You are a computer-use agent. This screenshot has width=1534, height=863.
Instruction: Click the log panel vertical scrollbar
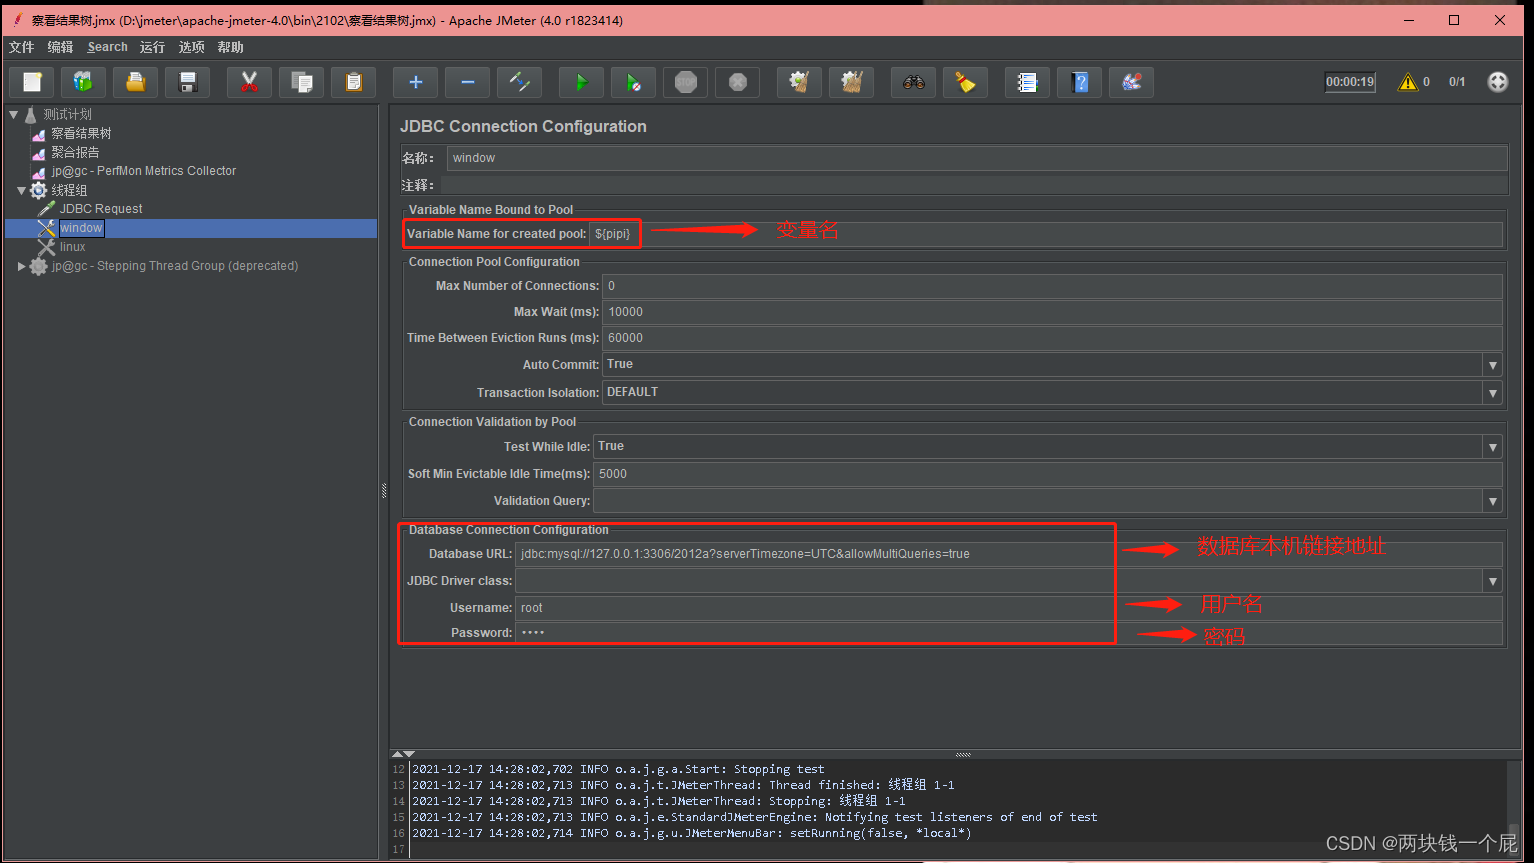[1514, 808]
